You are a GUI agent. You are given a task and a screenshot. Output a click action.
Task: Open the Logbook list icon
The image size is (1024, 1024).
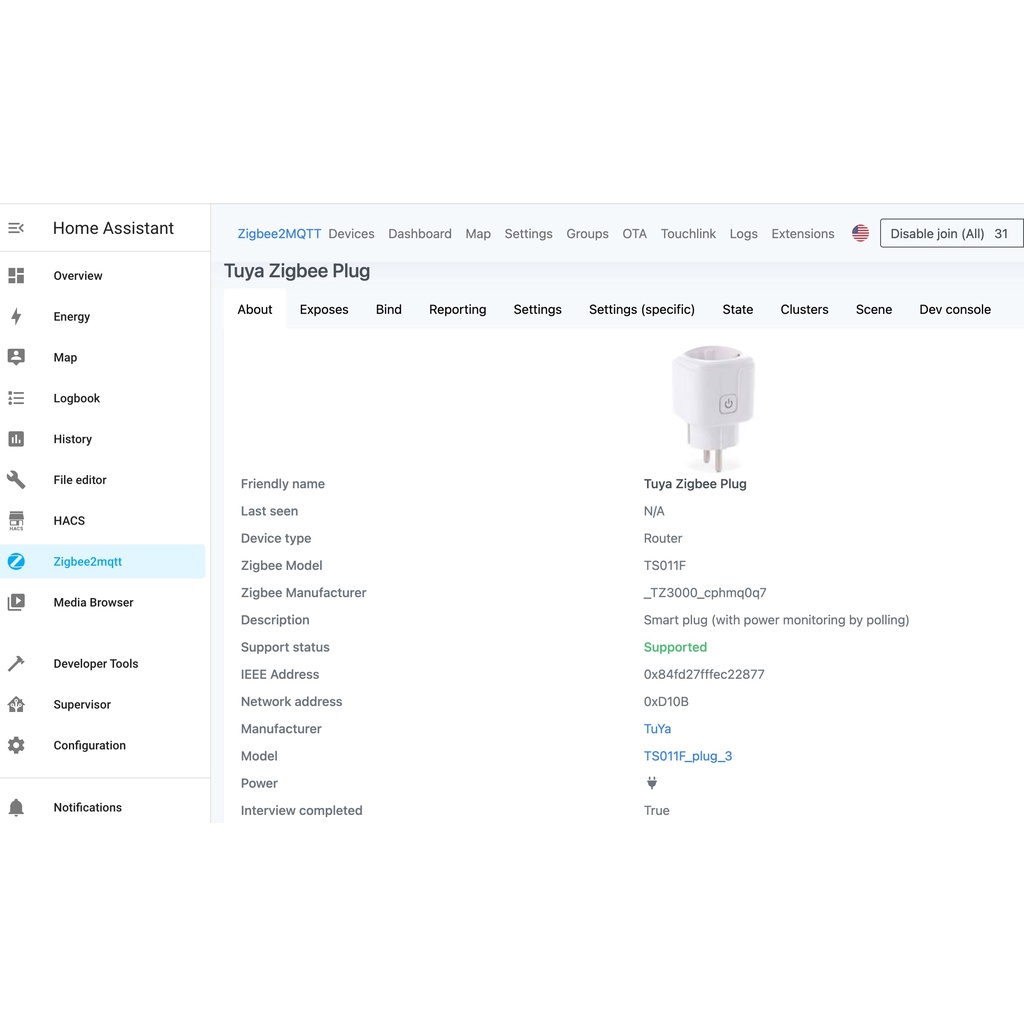16,398
